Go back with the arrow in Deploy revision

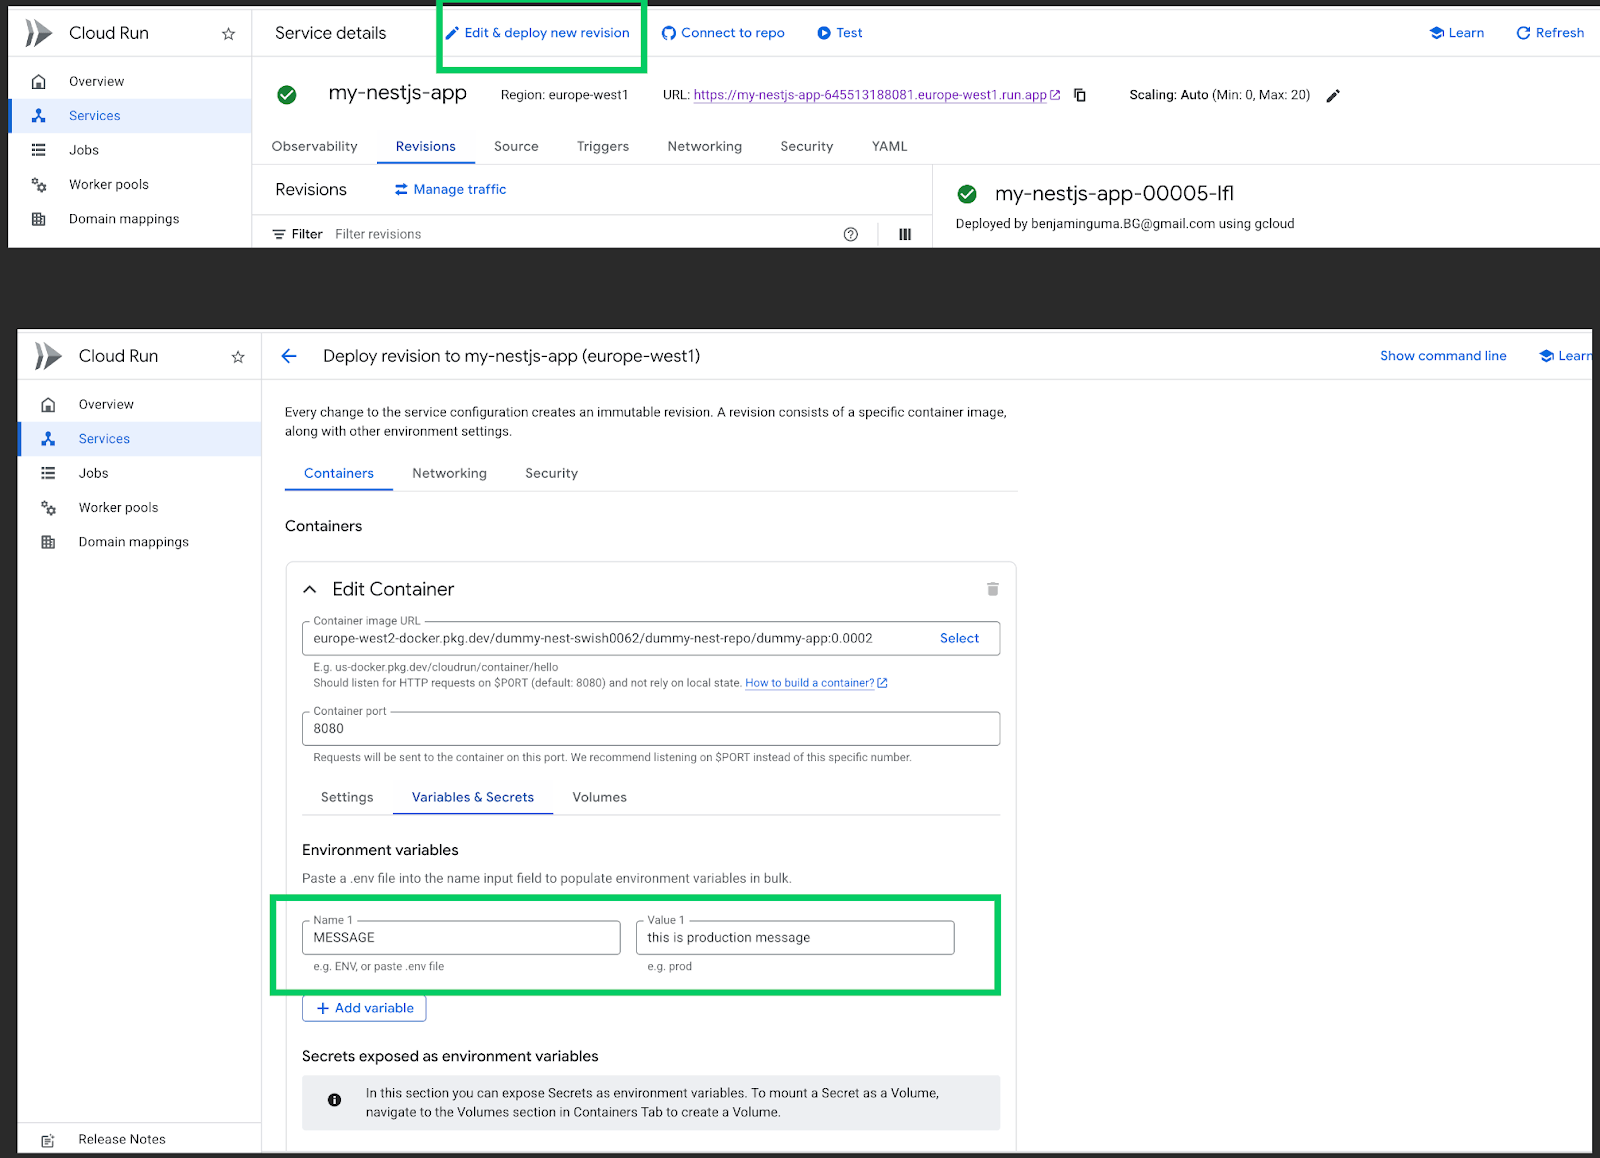[289, 356]
